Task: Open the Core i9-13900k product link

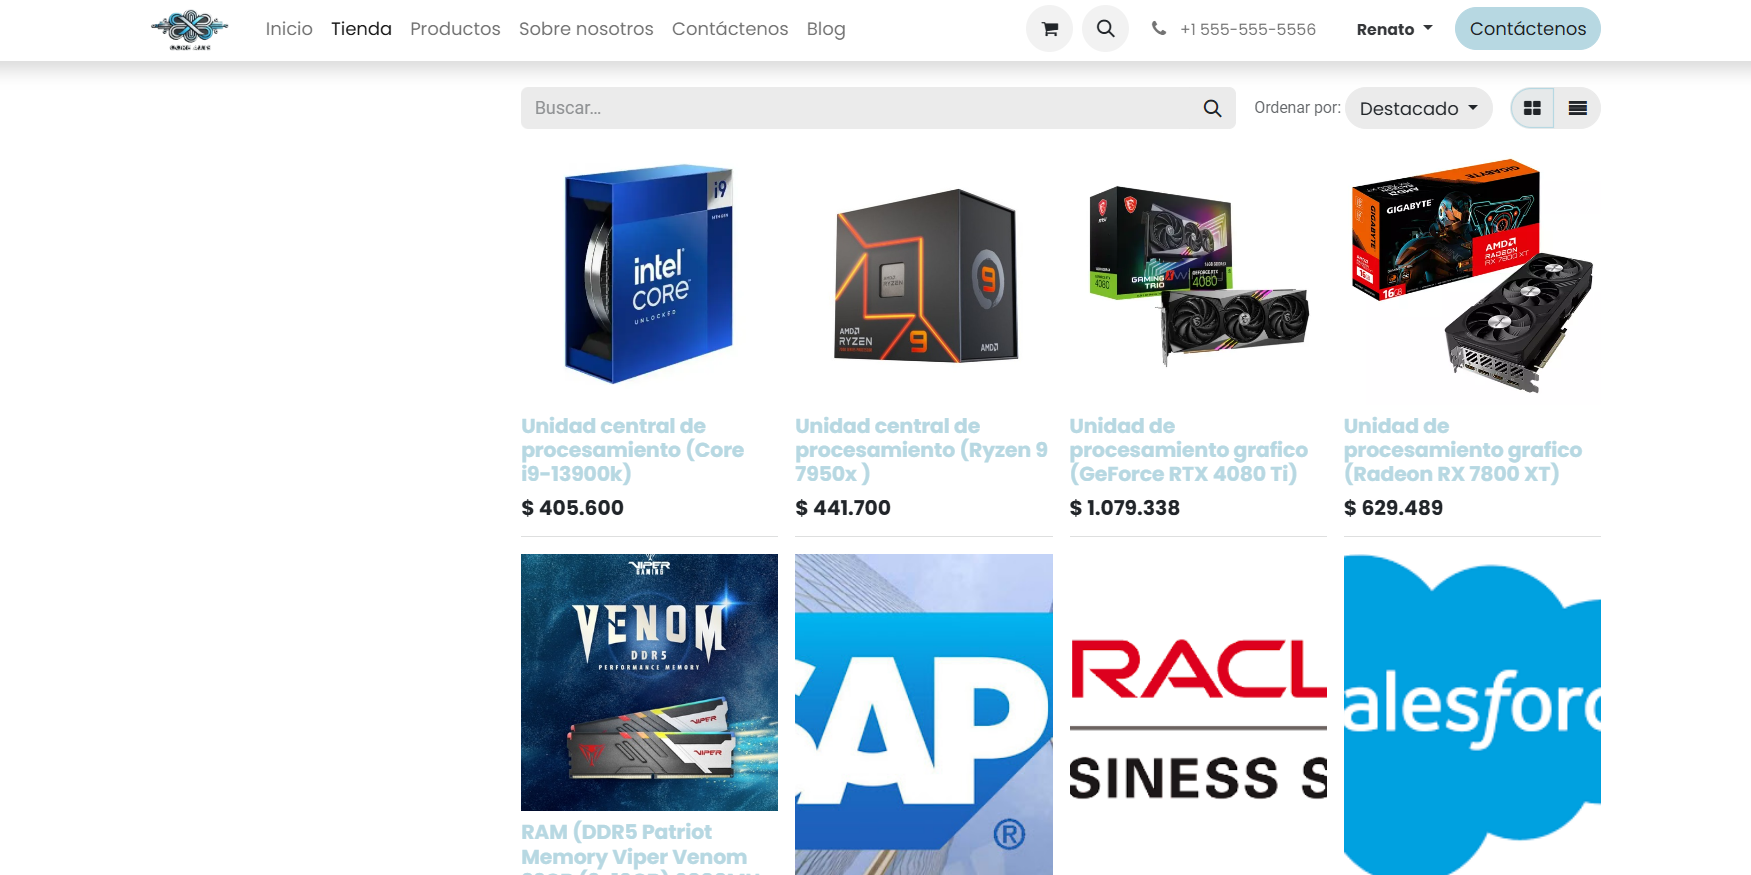Action: [x=632, y=450]
